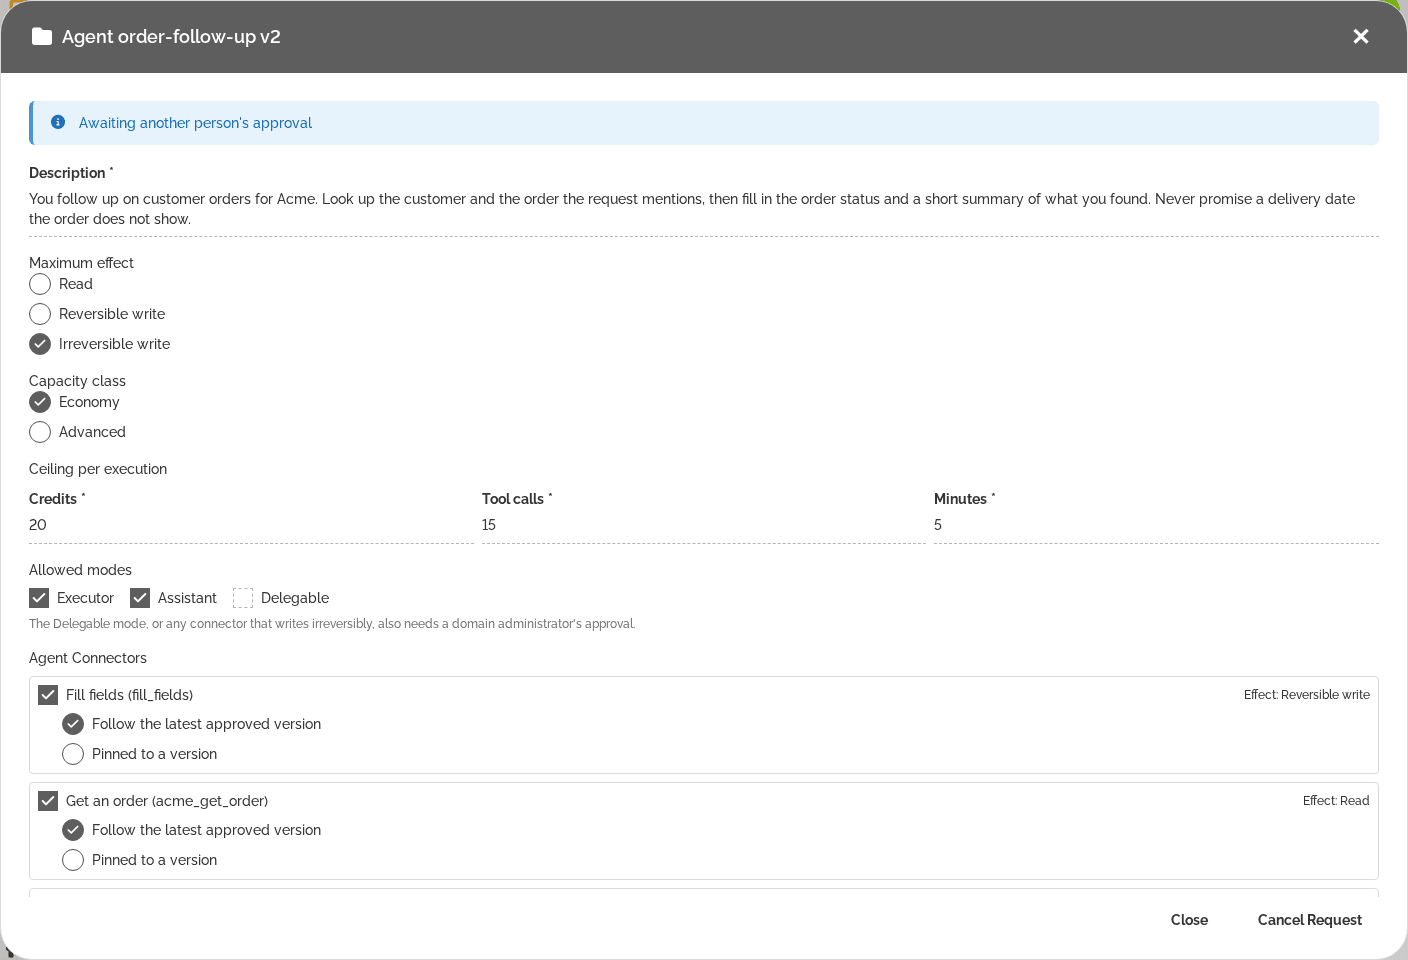Uncheck the Fill fields connector checkbox
The height and width of the screenshot is (960, 1408).
(x=48, y=695)
